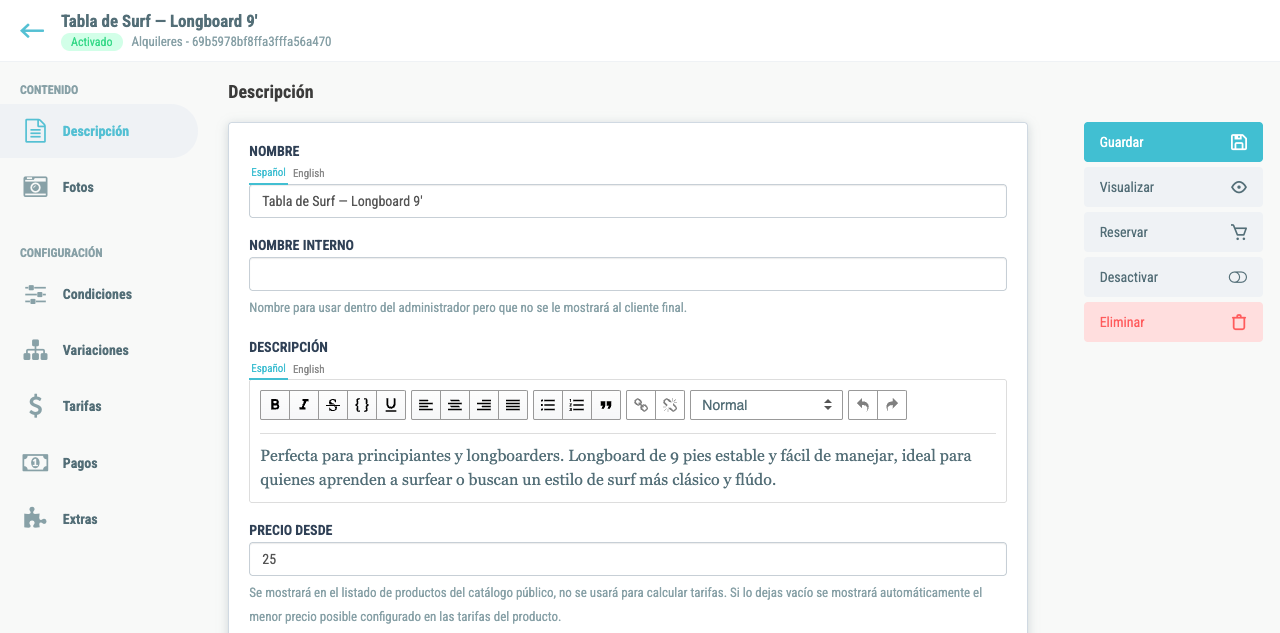
Task: Click the 'Descripción' page heading
Action: [x=271, y=92]
